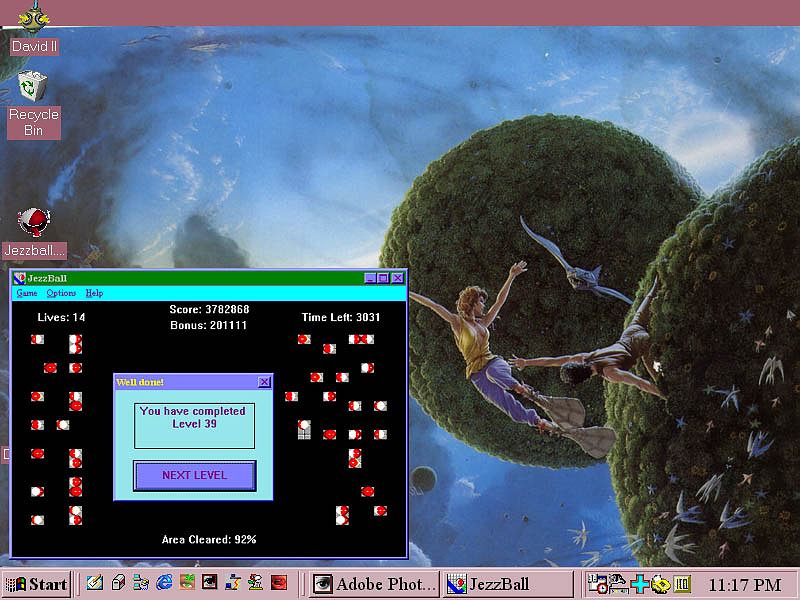The width and height of the screenshot is (800, 600).
Task: Click the printer-desk system tray icon
Action: pos(618,584)
